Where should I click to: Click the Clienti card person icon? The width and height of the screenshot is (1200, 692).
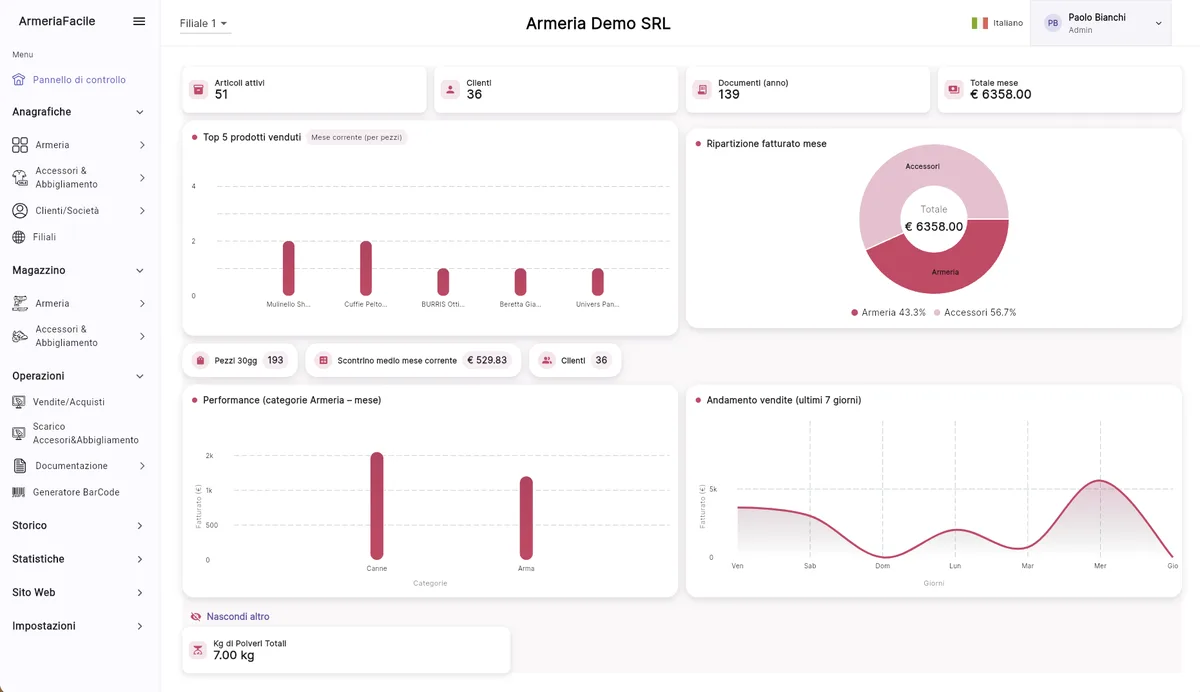coord(450,89)
